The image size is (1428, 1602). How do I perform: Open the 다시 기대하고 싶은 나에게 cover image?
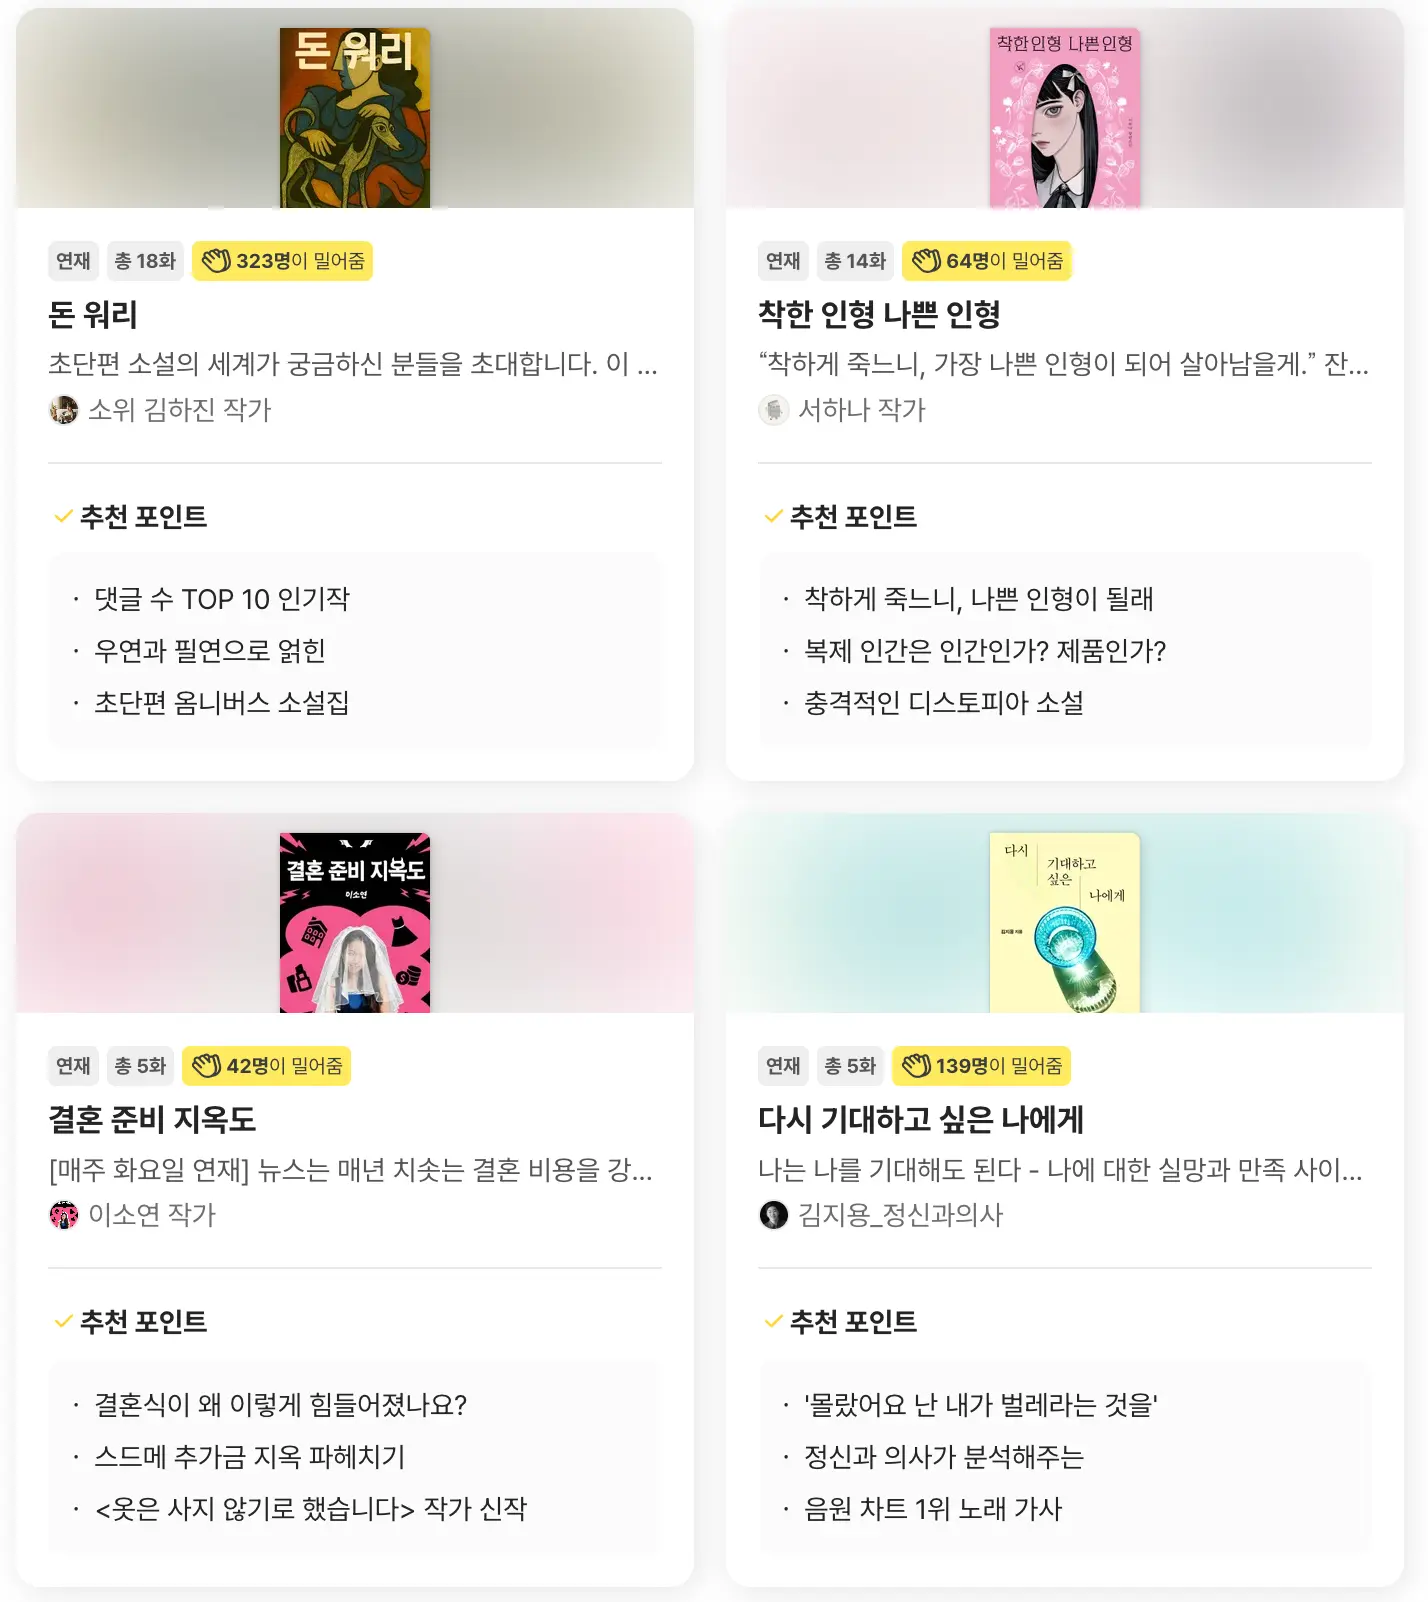1065,923
